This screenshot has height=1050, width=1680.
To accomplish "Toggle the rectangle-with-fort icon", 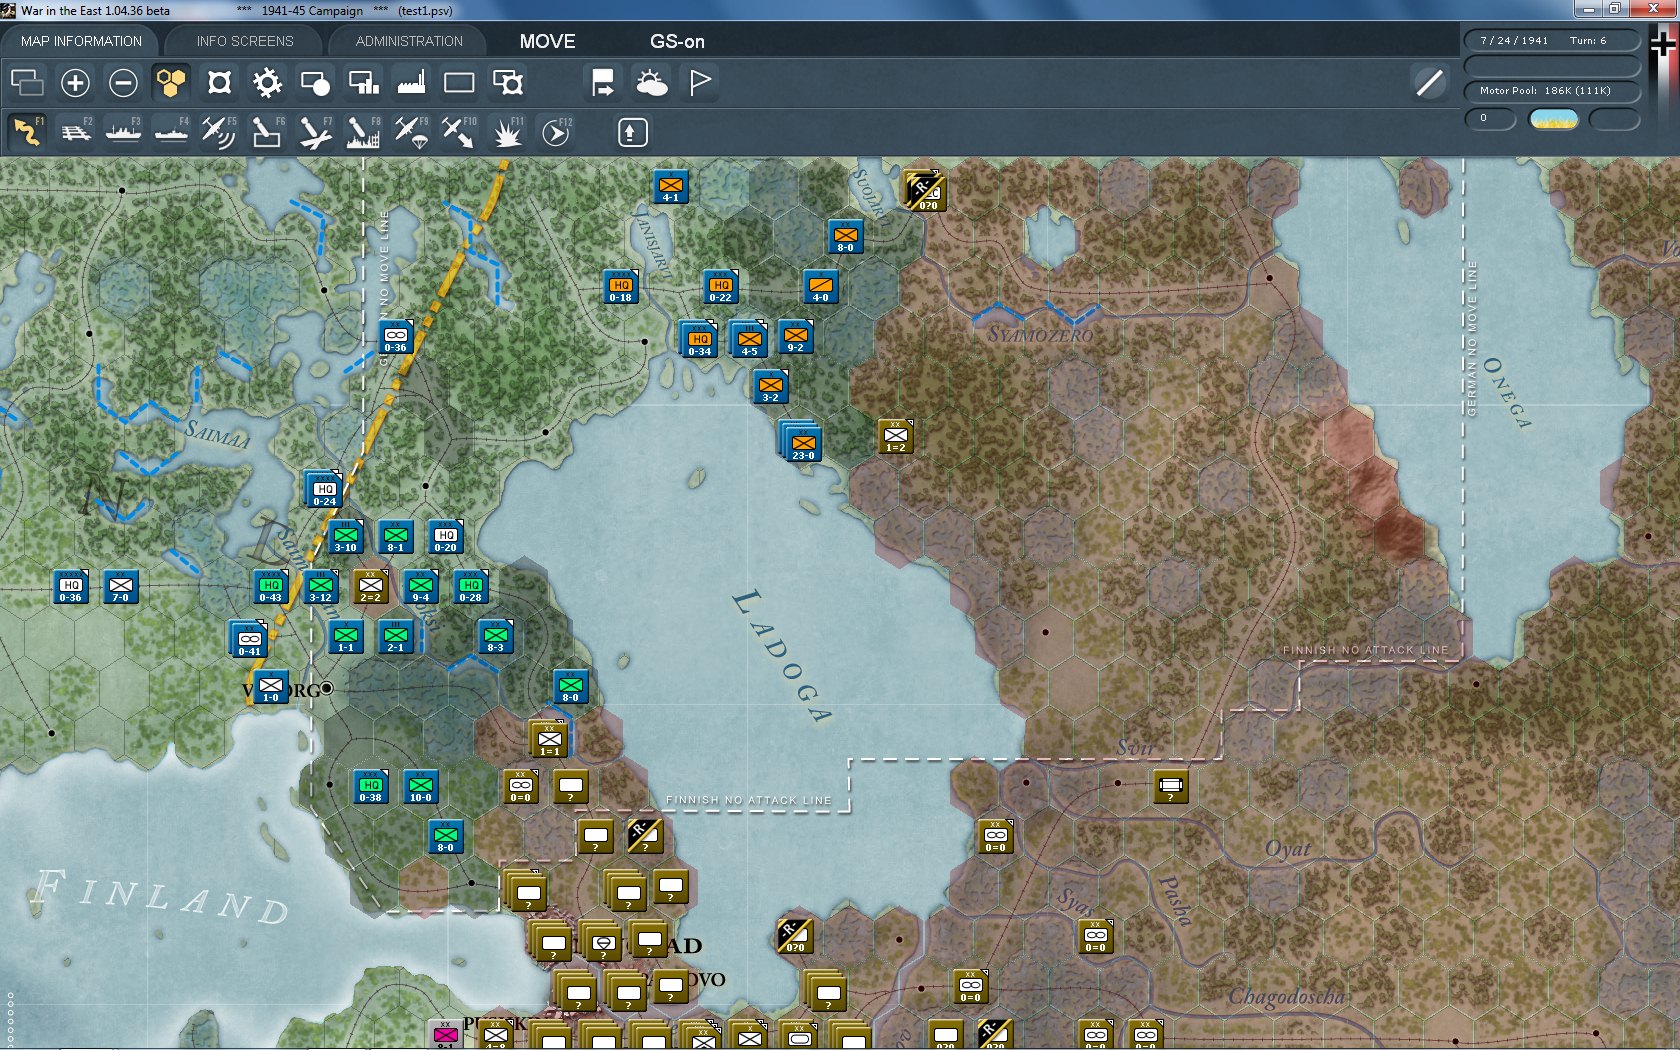I will [x=508, y=83].
